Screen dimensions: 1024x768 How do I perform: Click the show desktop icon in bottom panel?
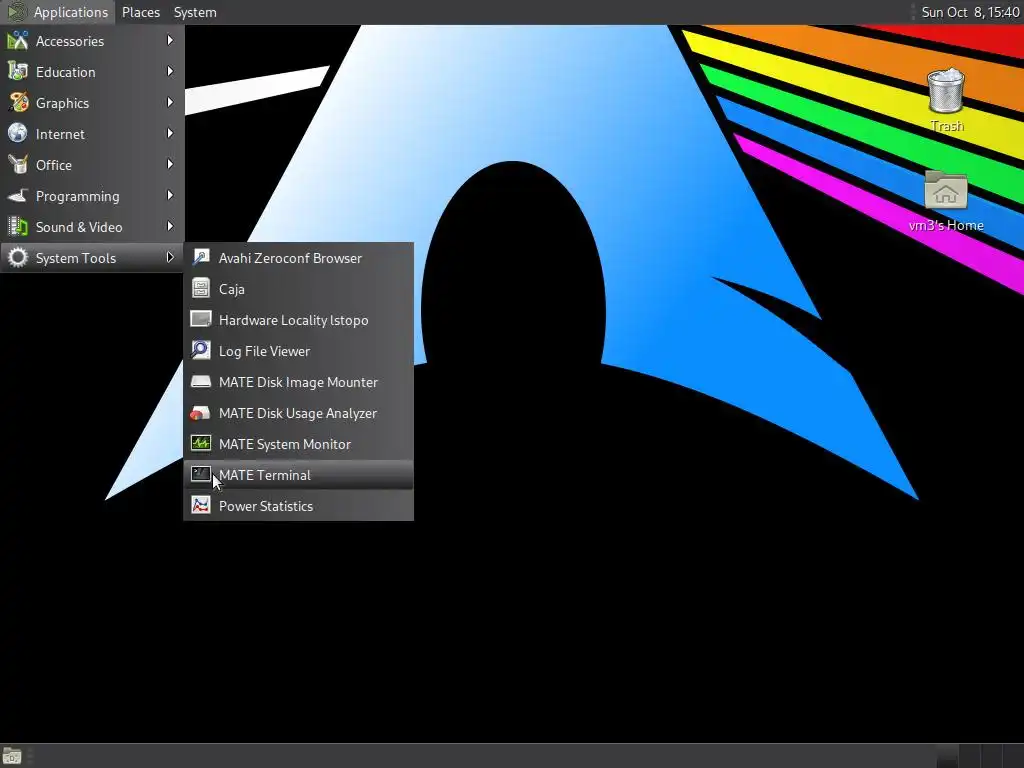click(x=12, y=756)
